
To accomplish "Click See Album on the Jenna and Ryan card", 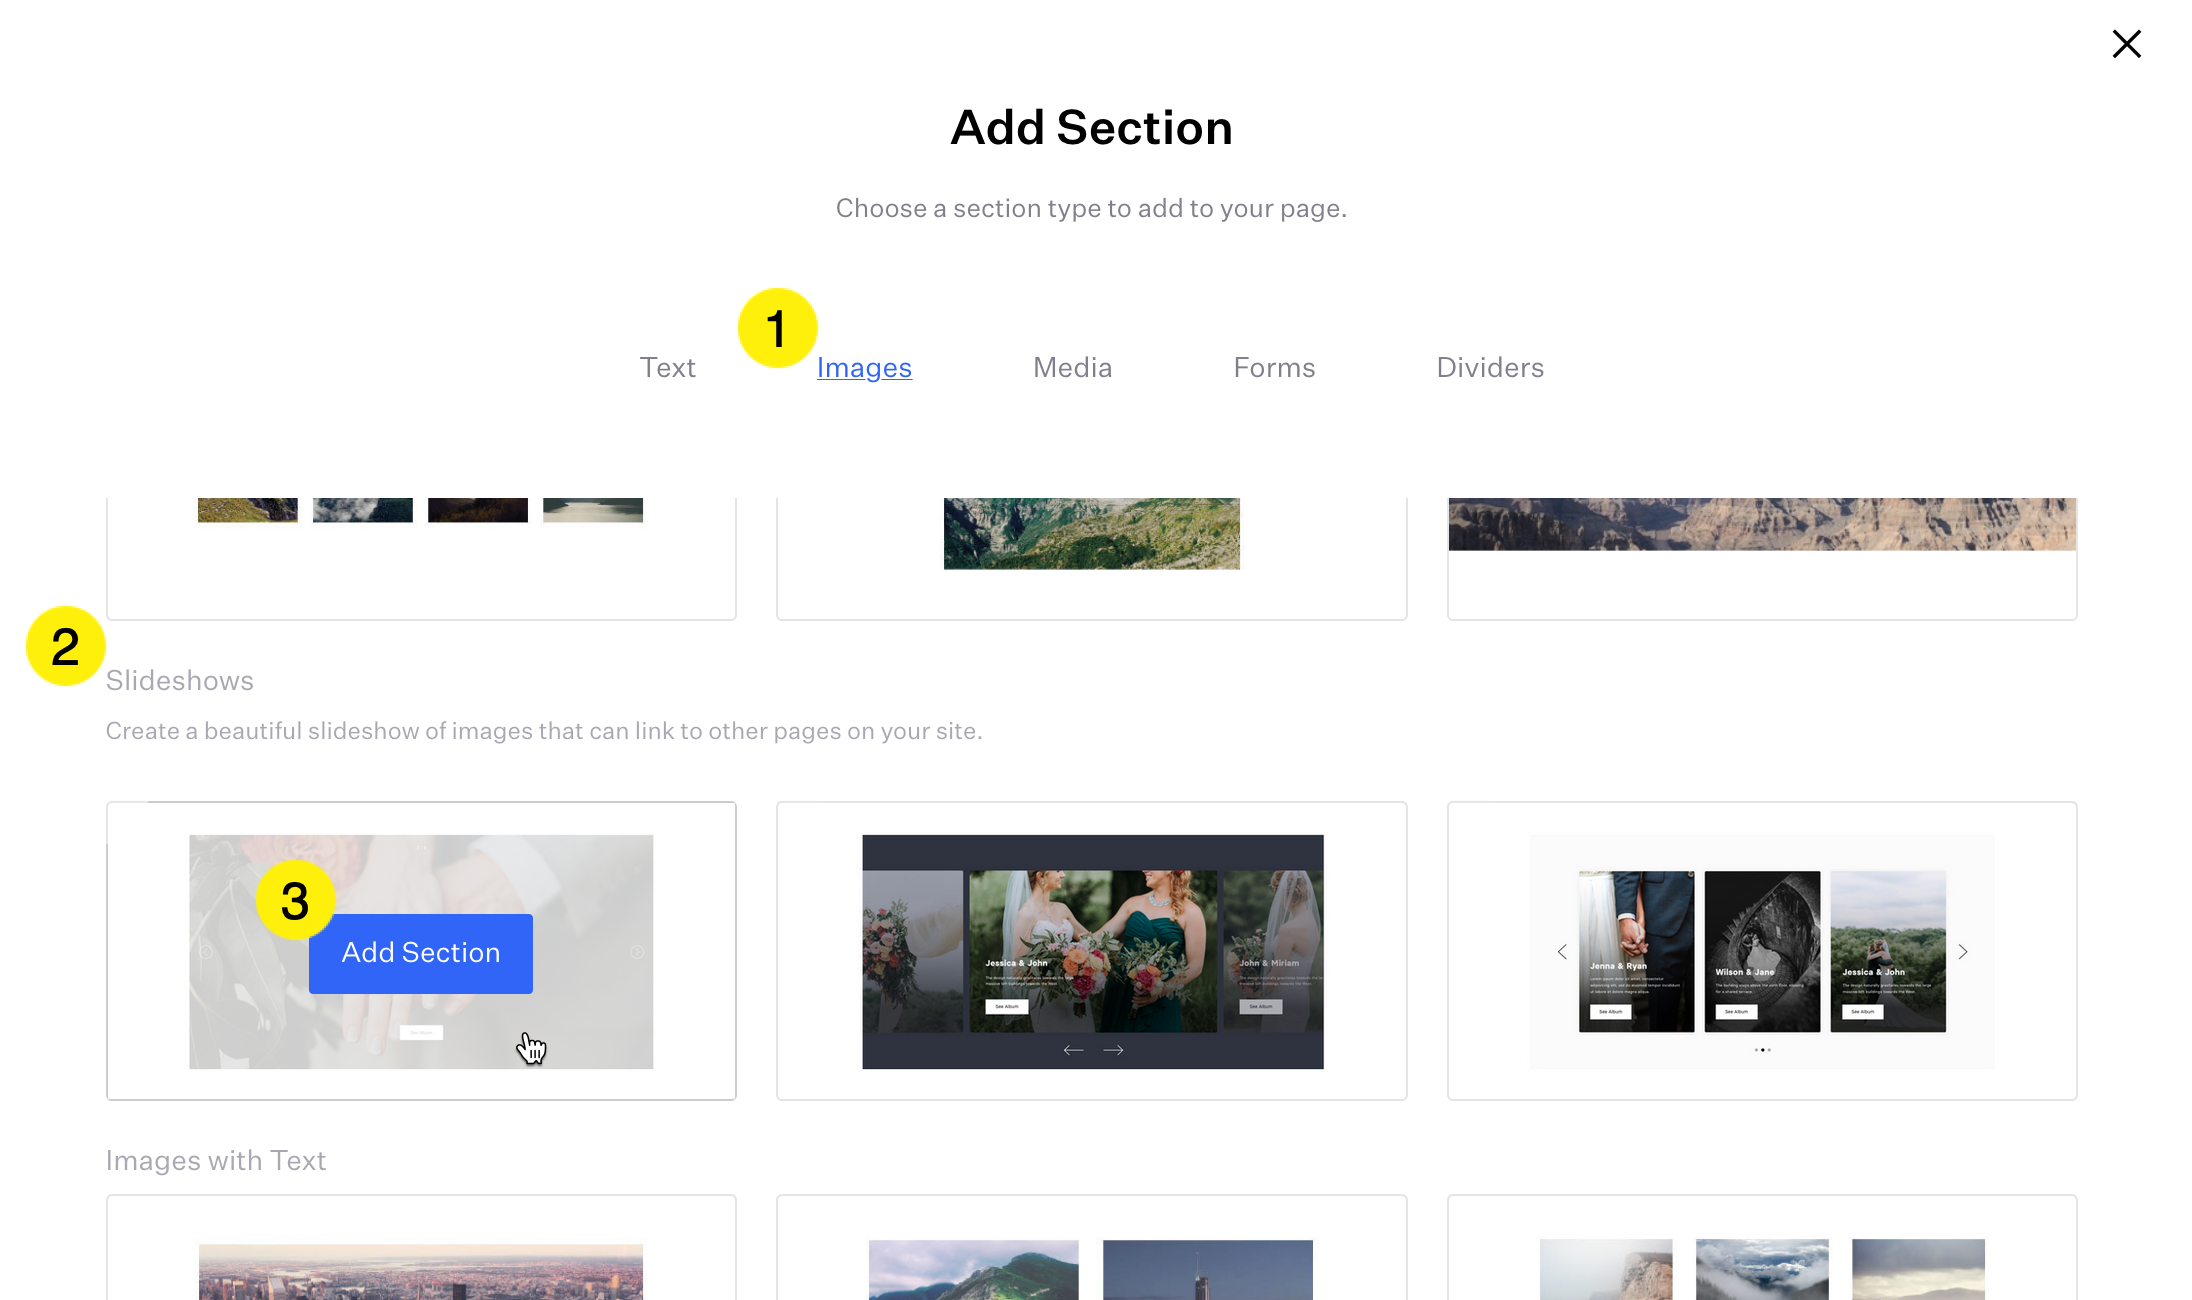I will coord(1611,1012).
